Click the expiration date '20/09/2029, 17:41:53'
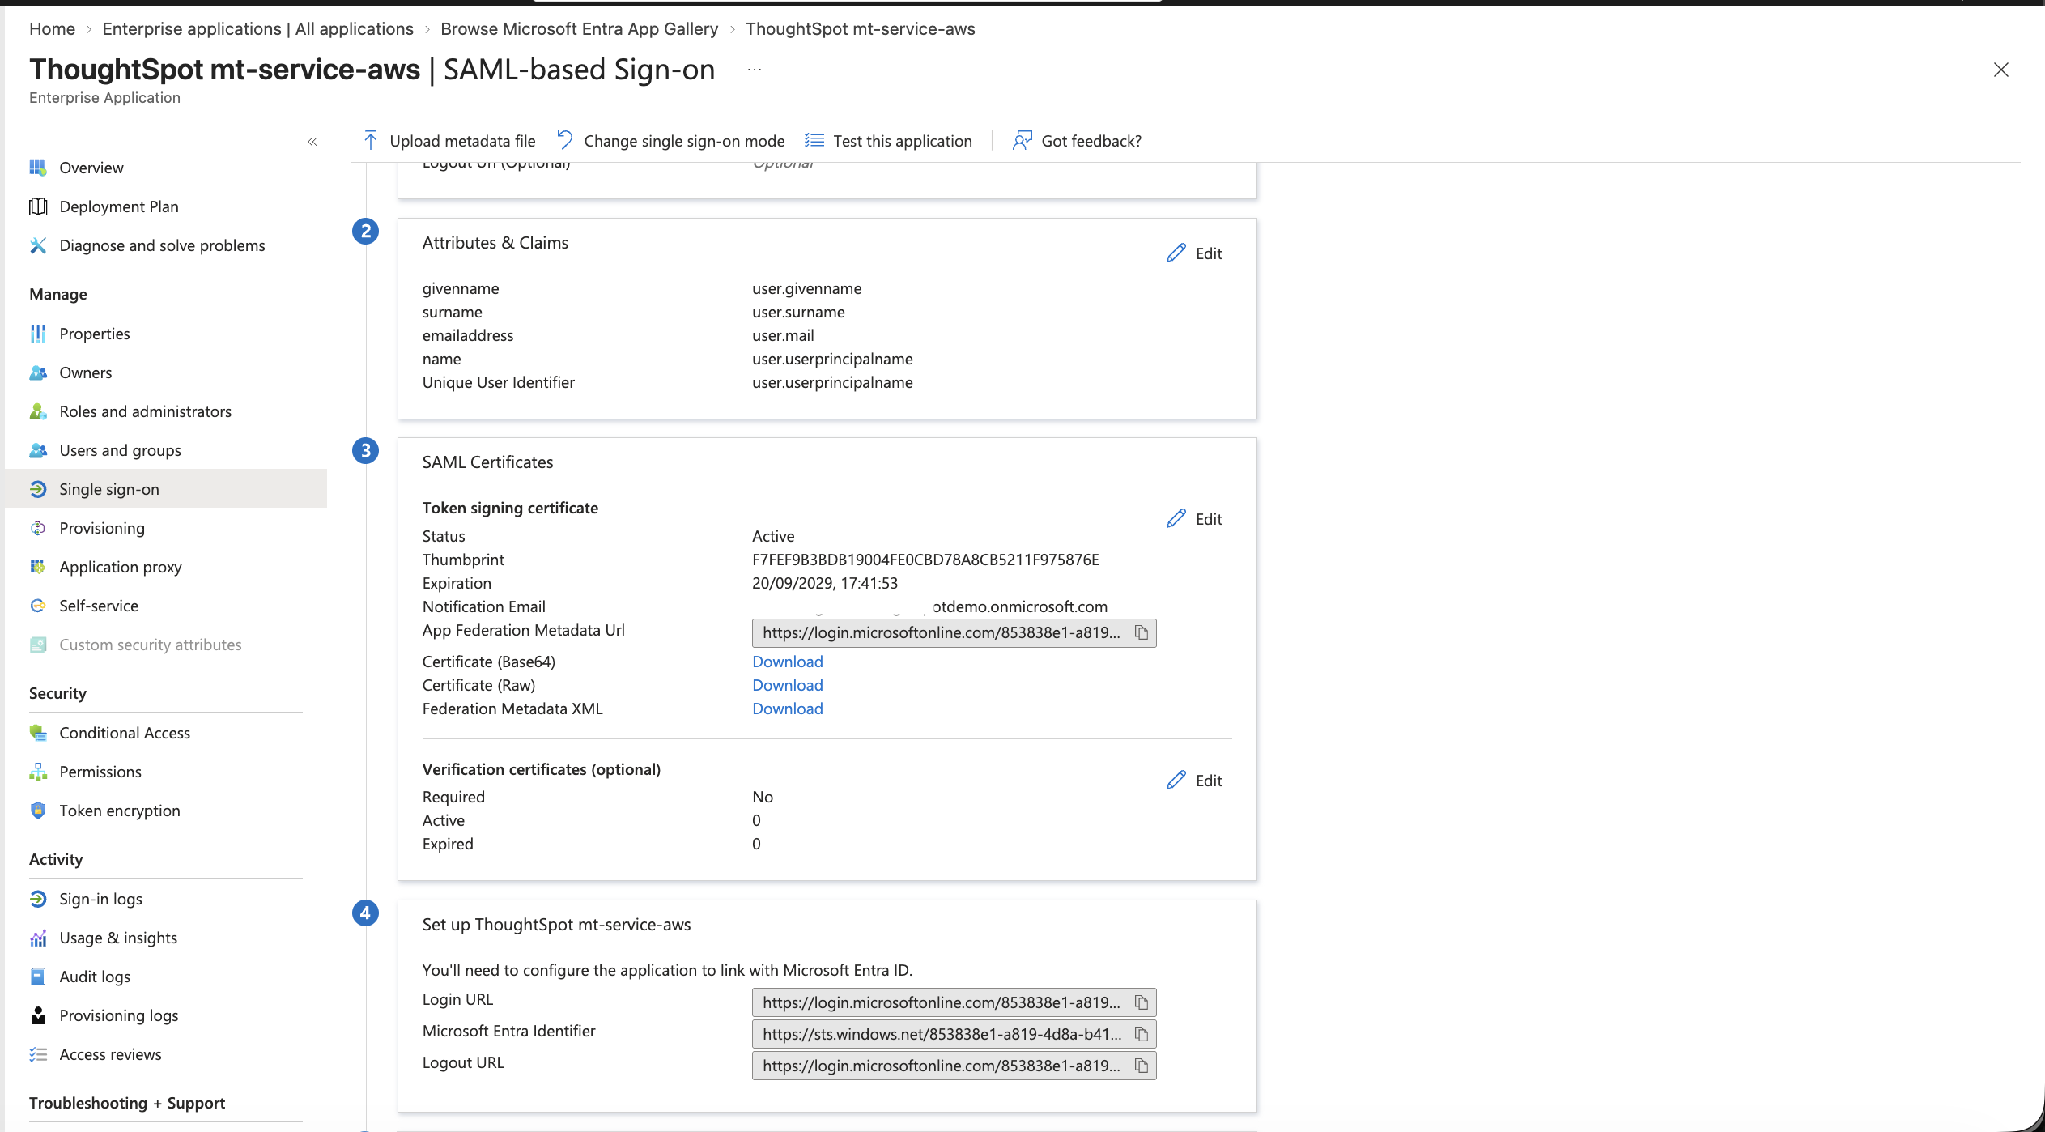Viewport: 2045px width, 1132px height. 825,583
